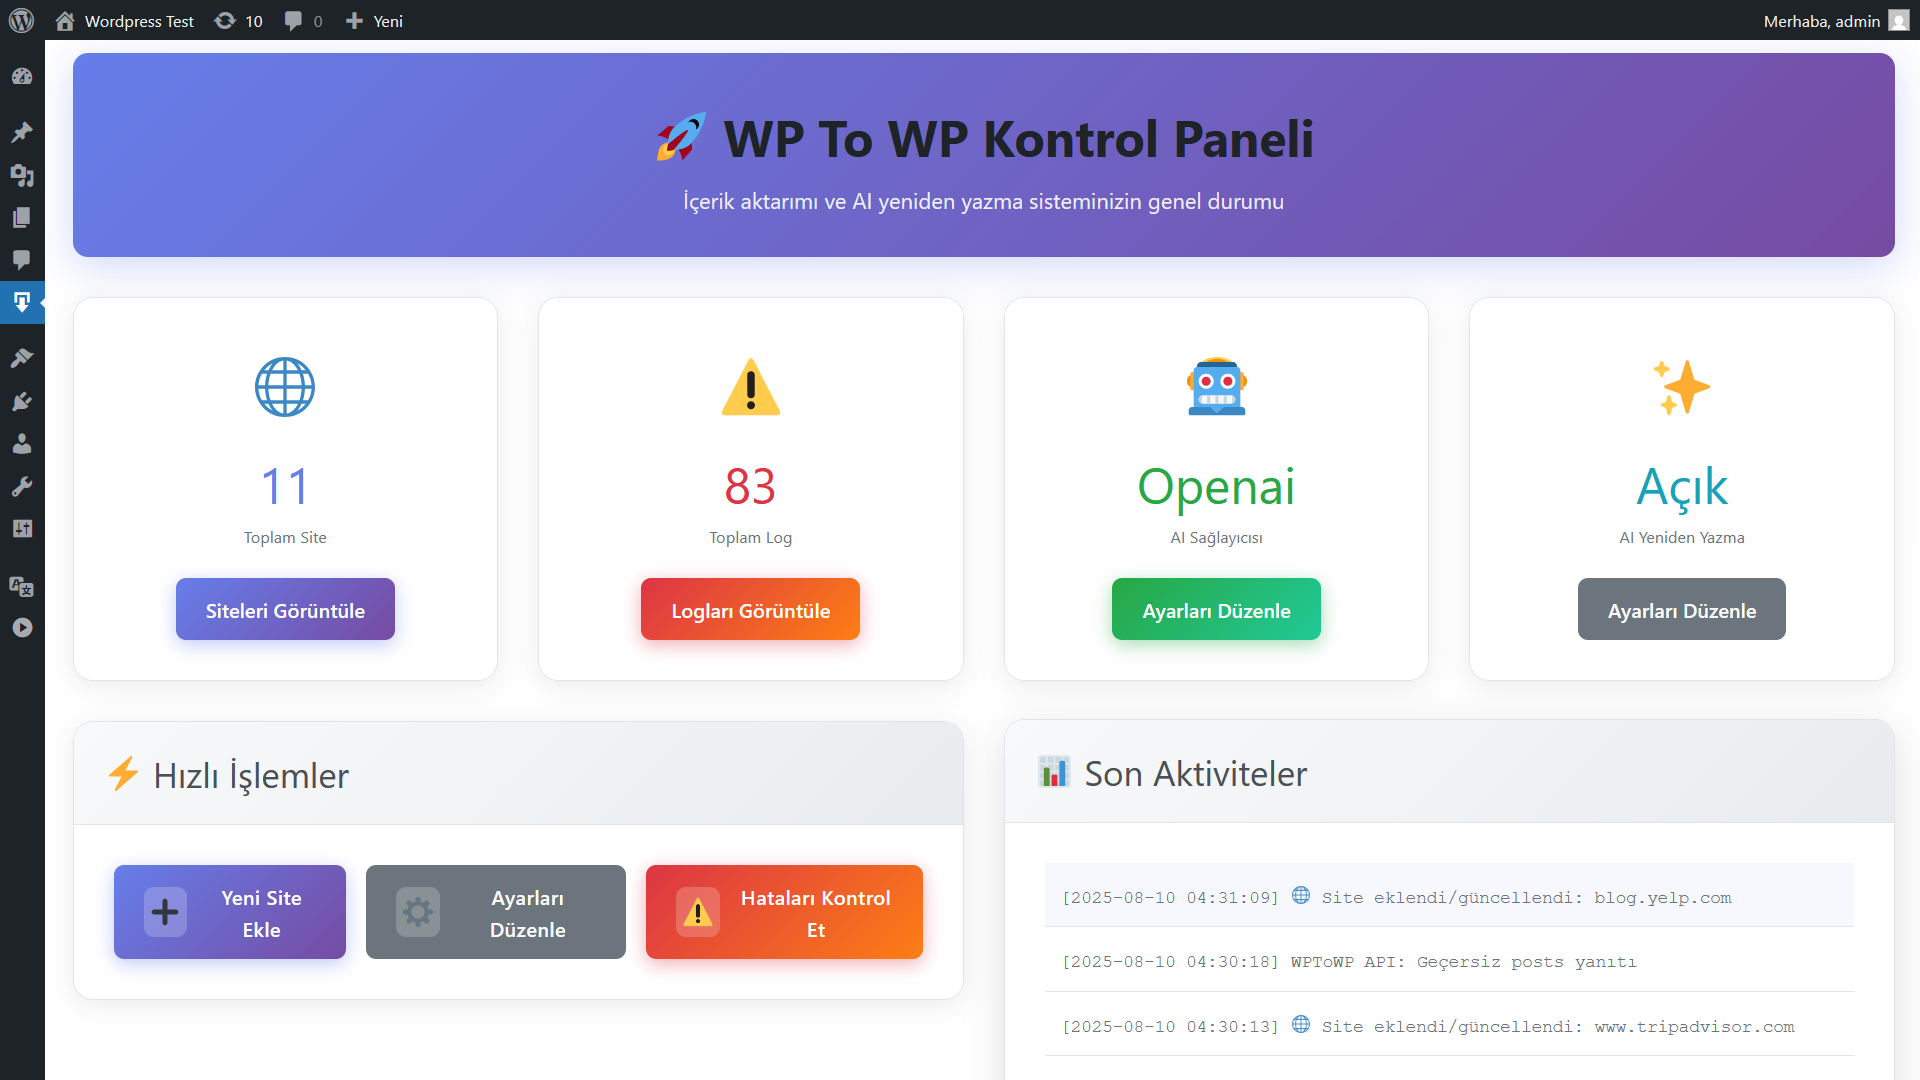Image resolution: width=1920 pixels, height=1080 pixels.
Task: Click the WP To WP Kontrol Paneli title
Action: [x=1018, y=139]
